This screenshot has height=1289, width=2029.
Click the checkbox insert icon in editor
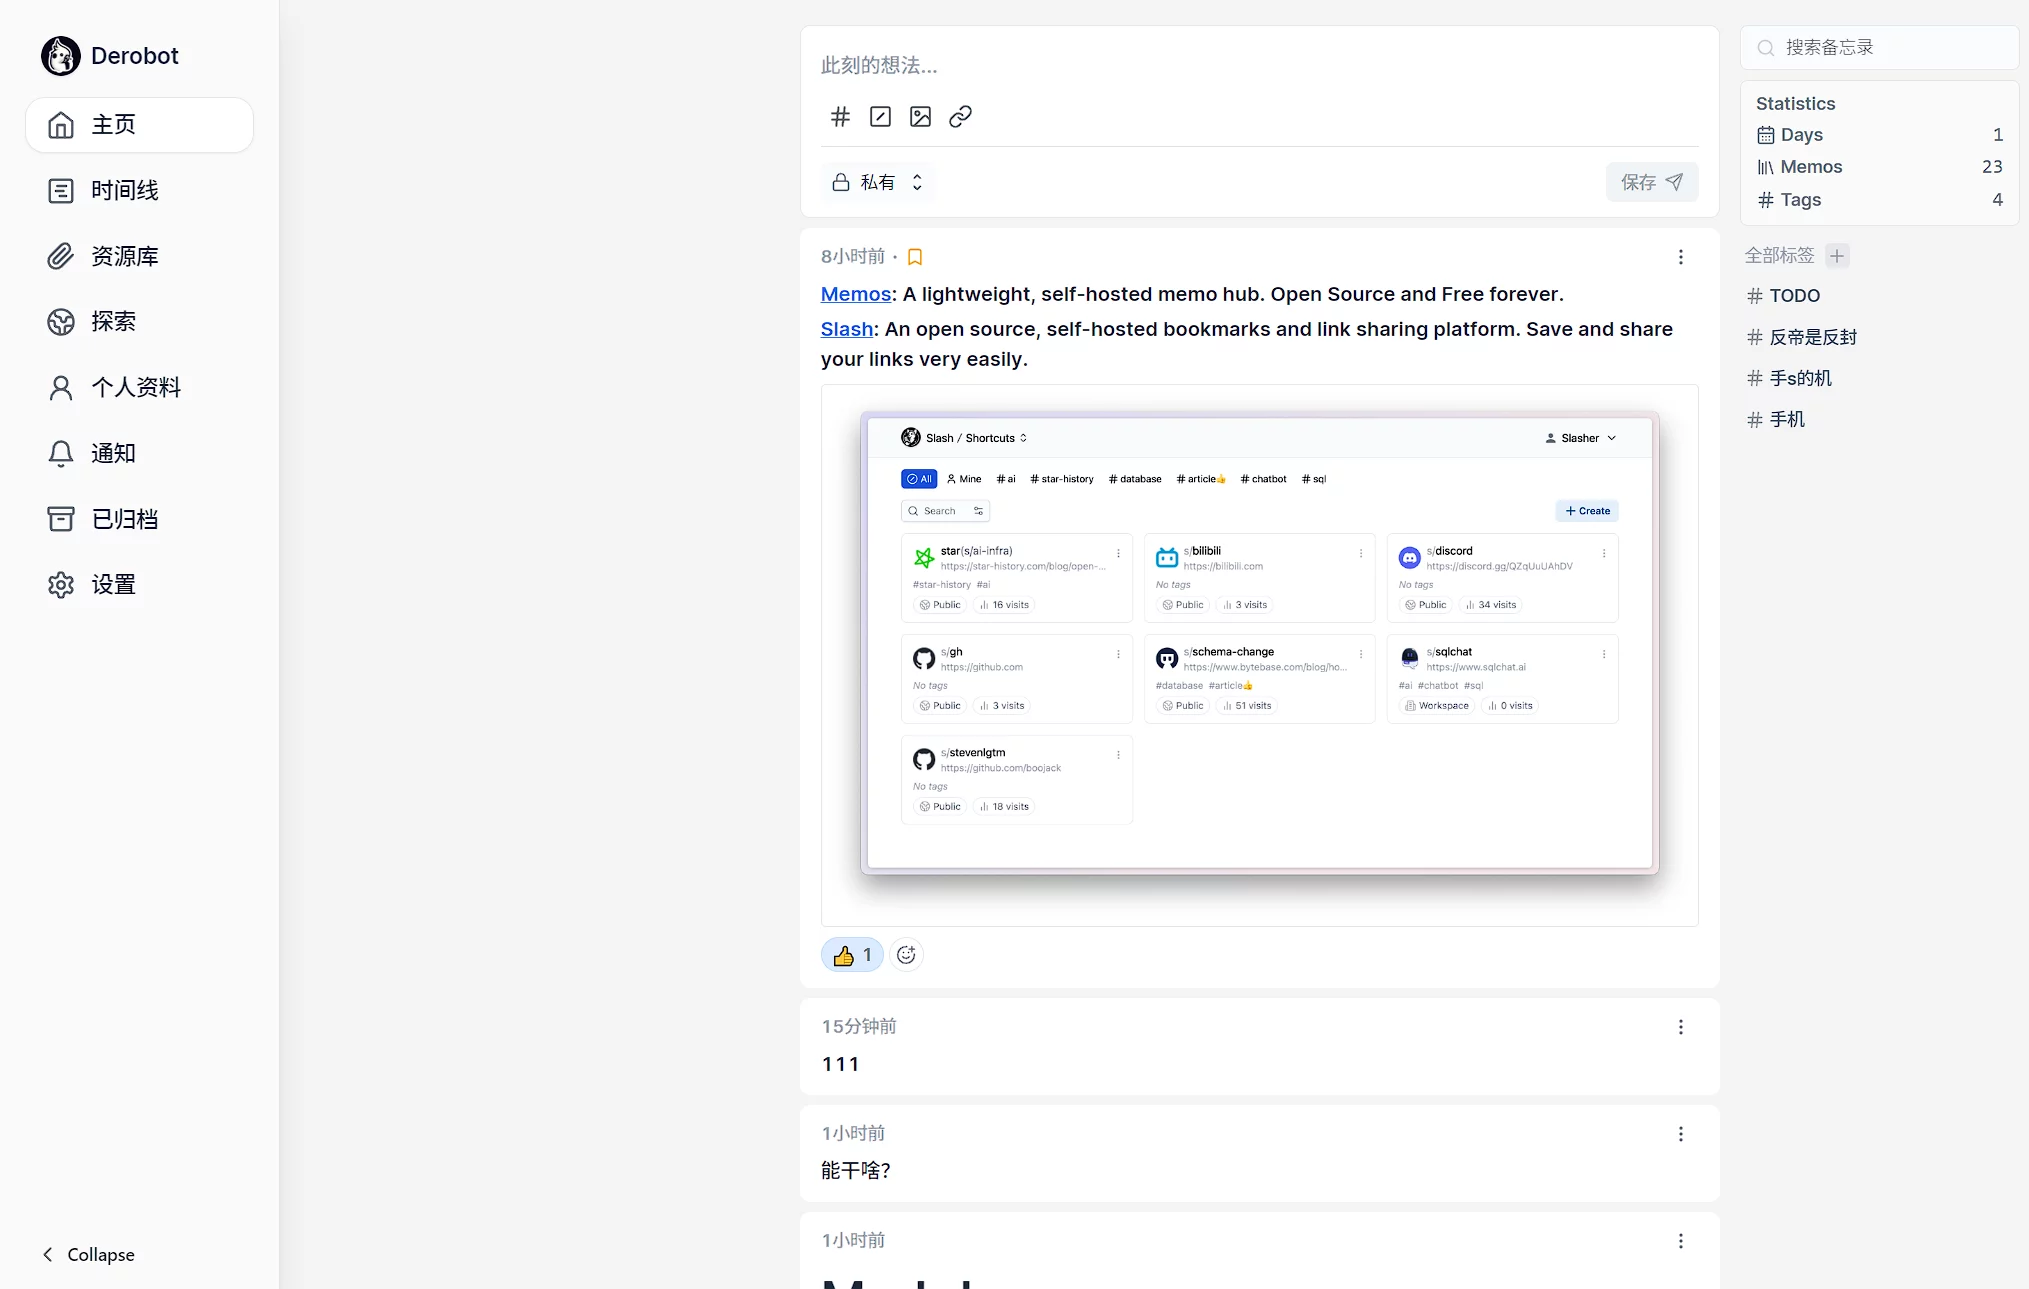pyautogui.click(x=880, y=117)
